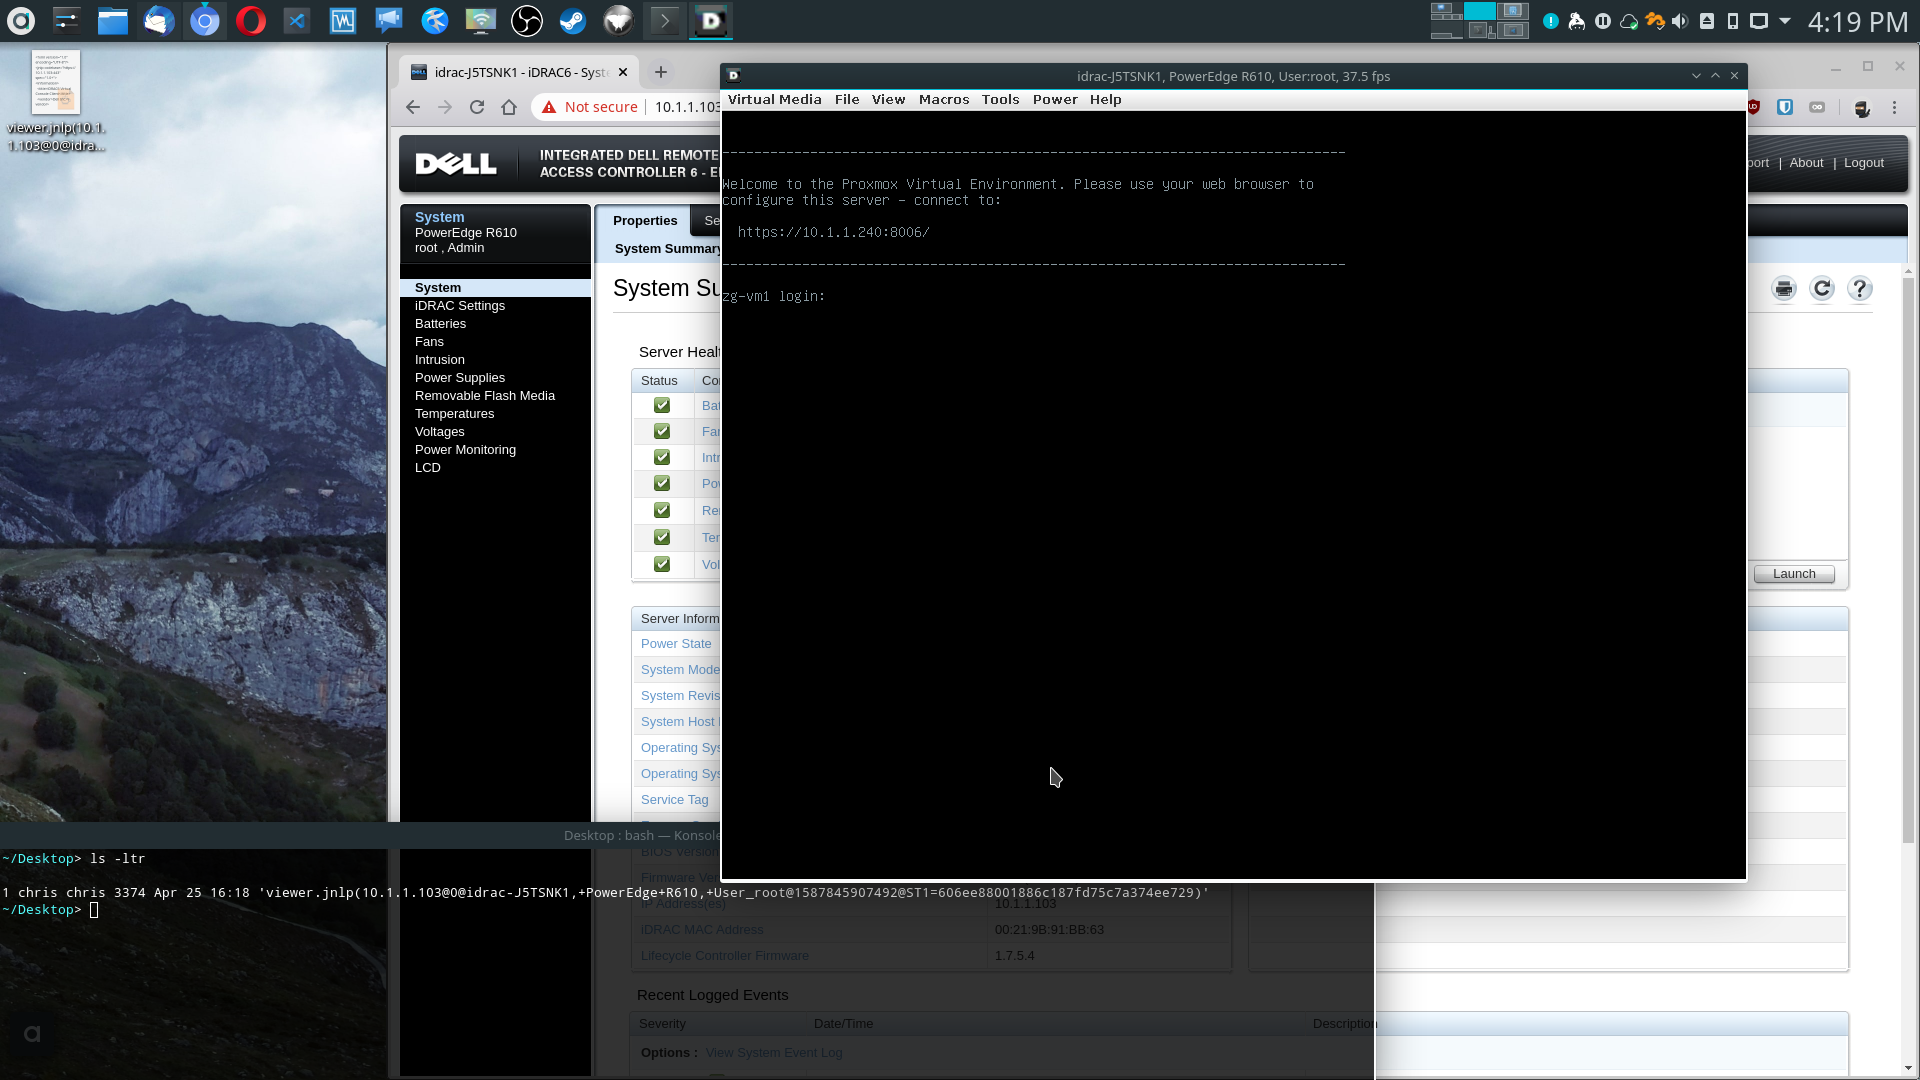Open a new browser tab
Screen dimensions: 1920x1080
[661, 72]
